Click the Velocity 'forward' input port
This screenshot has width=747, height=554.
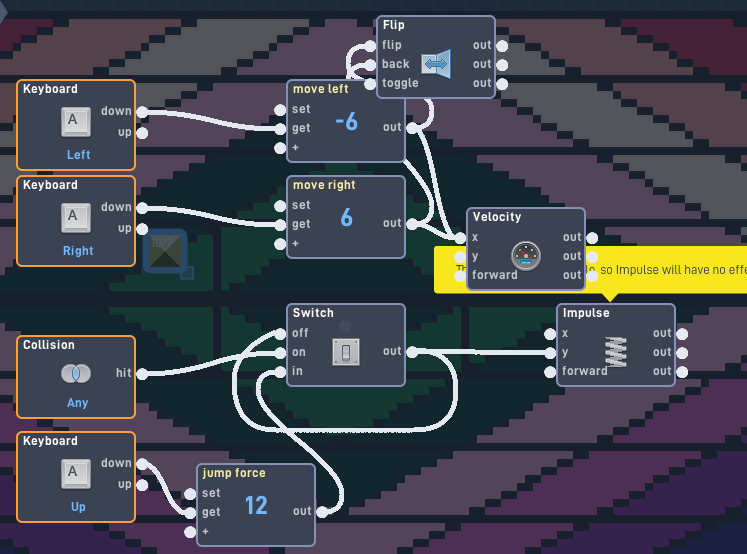pyautogui.click(x=460, y=276)
